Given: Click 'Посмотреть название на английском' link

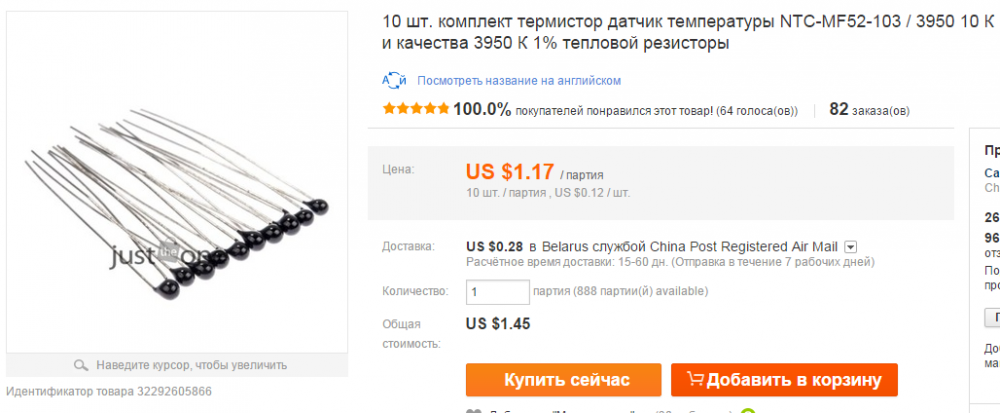Looking at the screenshot, I should tap(519, 80).
